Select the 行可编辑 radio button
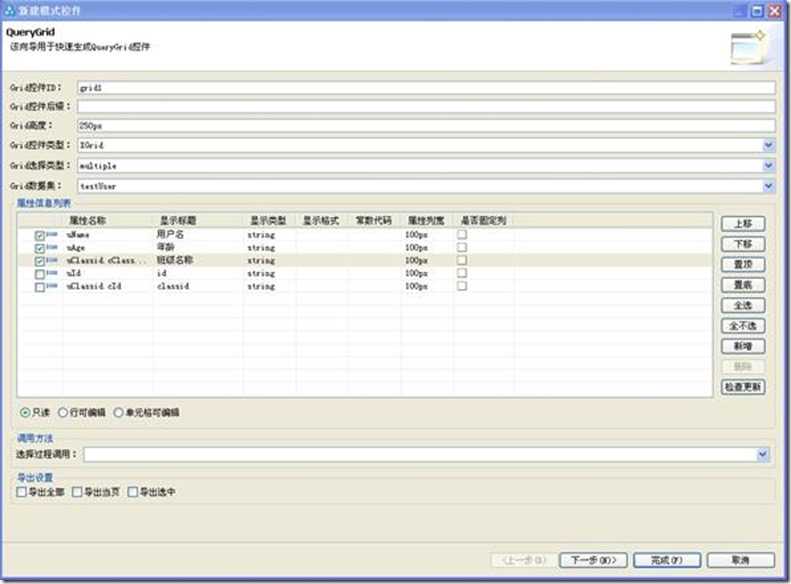Image resolution: width=791 pixels, height=584 pixels. (x=63, y=413)
